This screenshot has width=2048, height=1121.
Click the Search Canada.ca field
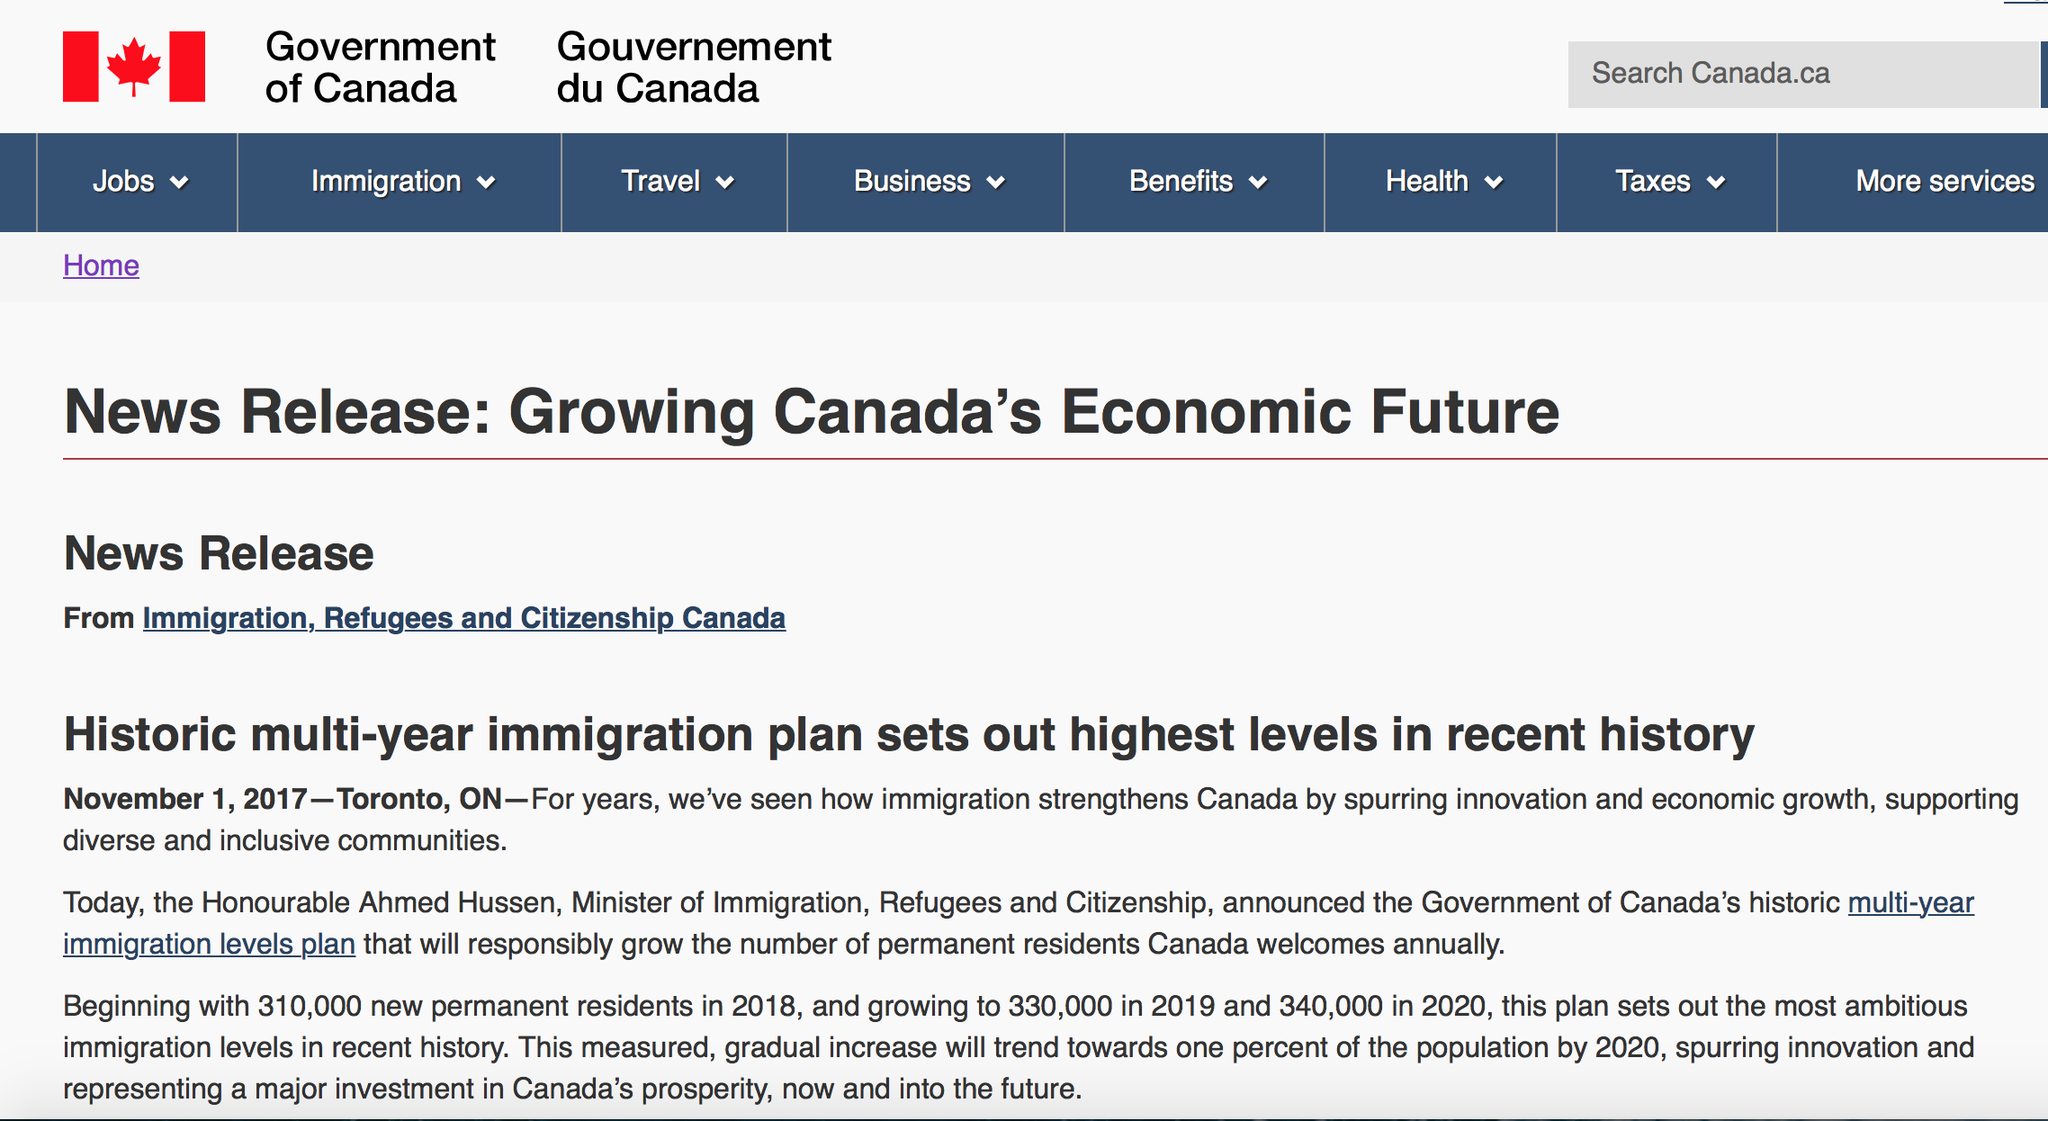(1800, 74)
